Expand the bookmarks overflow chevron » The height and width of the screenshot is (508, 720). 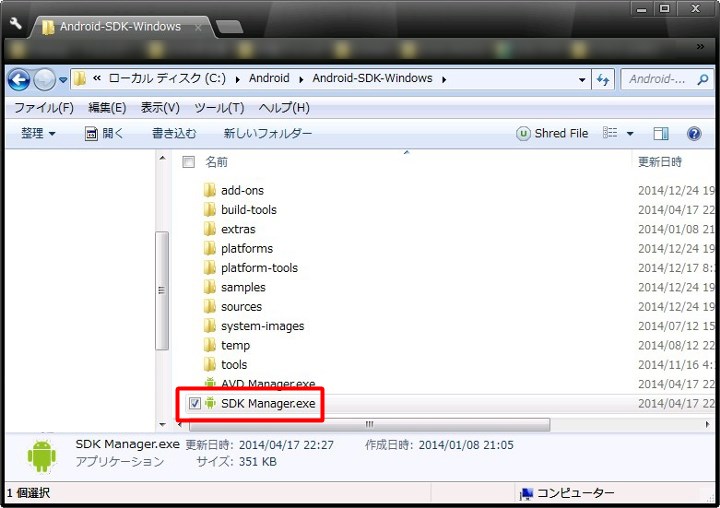(x=700, y=46)
